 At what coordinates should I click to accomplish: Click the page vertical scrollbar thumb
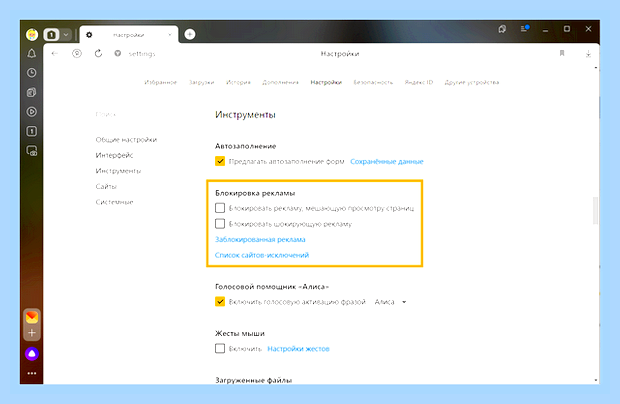coord(595,211)
